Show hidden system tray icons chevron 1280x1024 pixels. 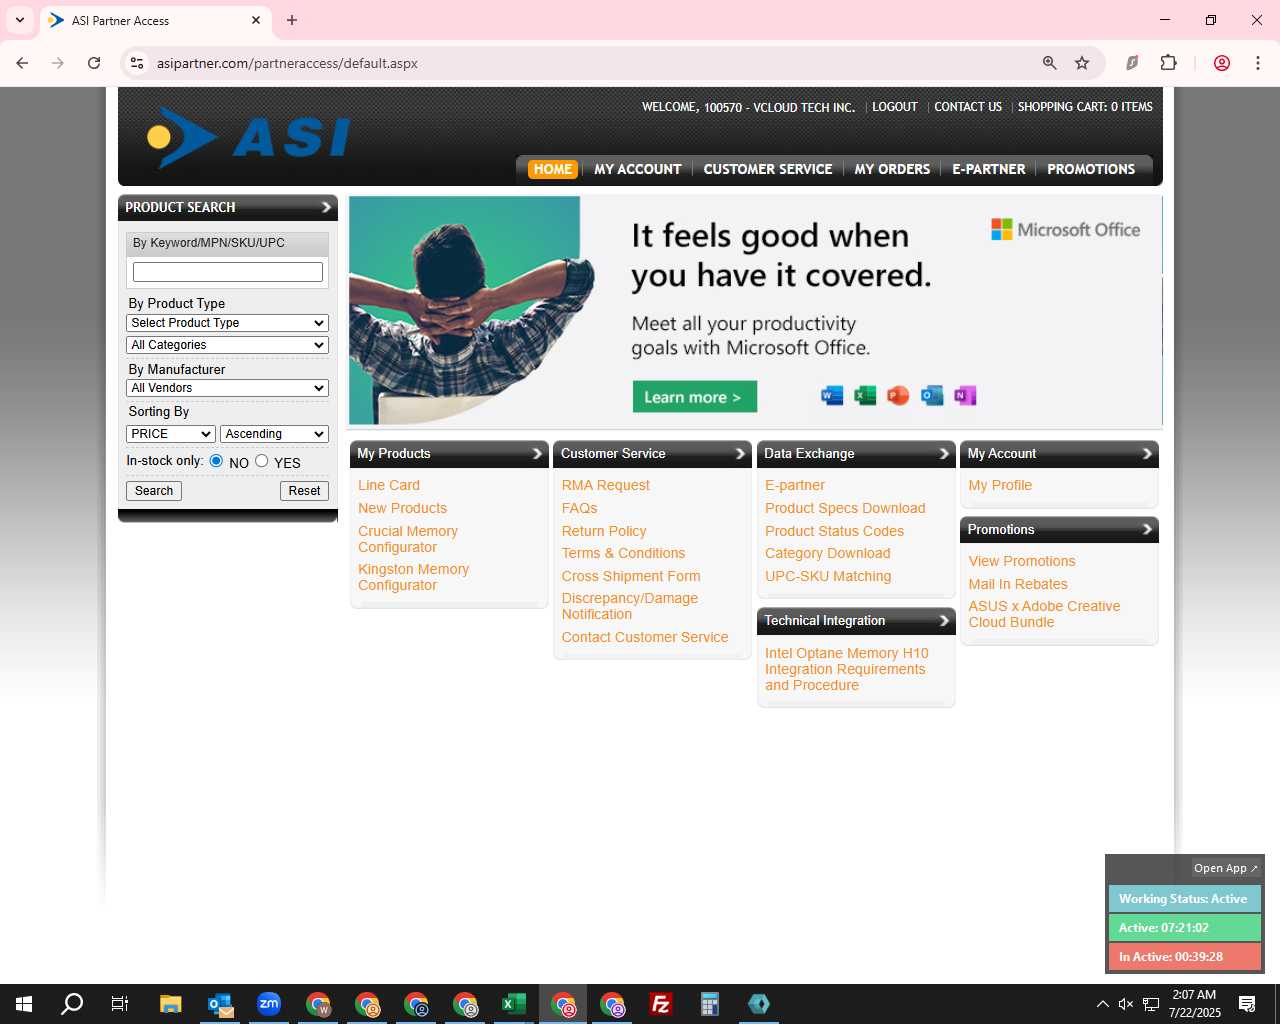[x=1102, y=1004]
